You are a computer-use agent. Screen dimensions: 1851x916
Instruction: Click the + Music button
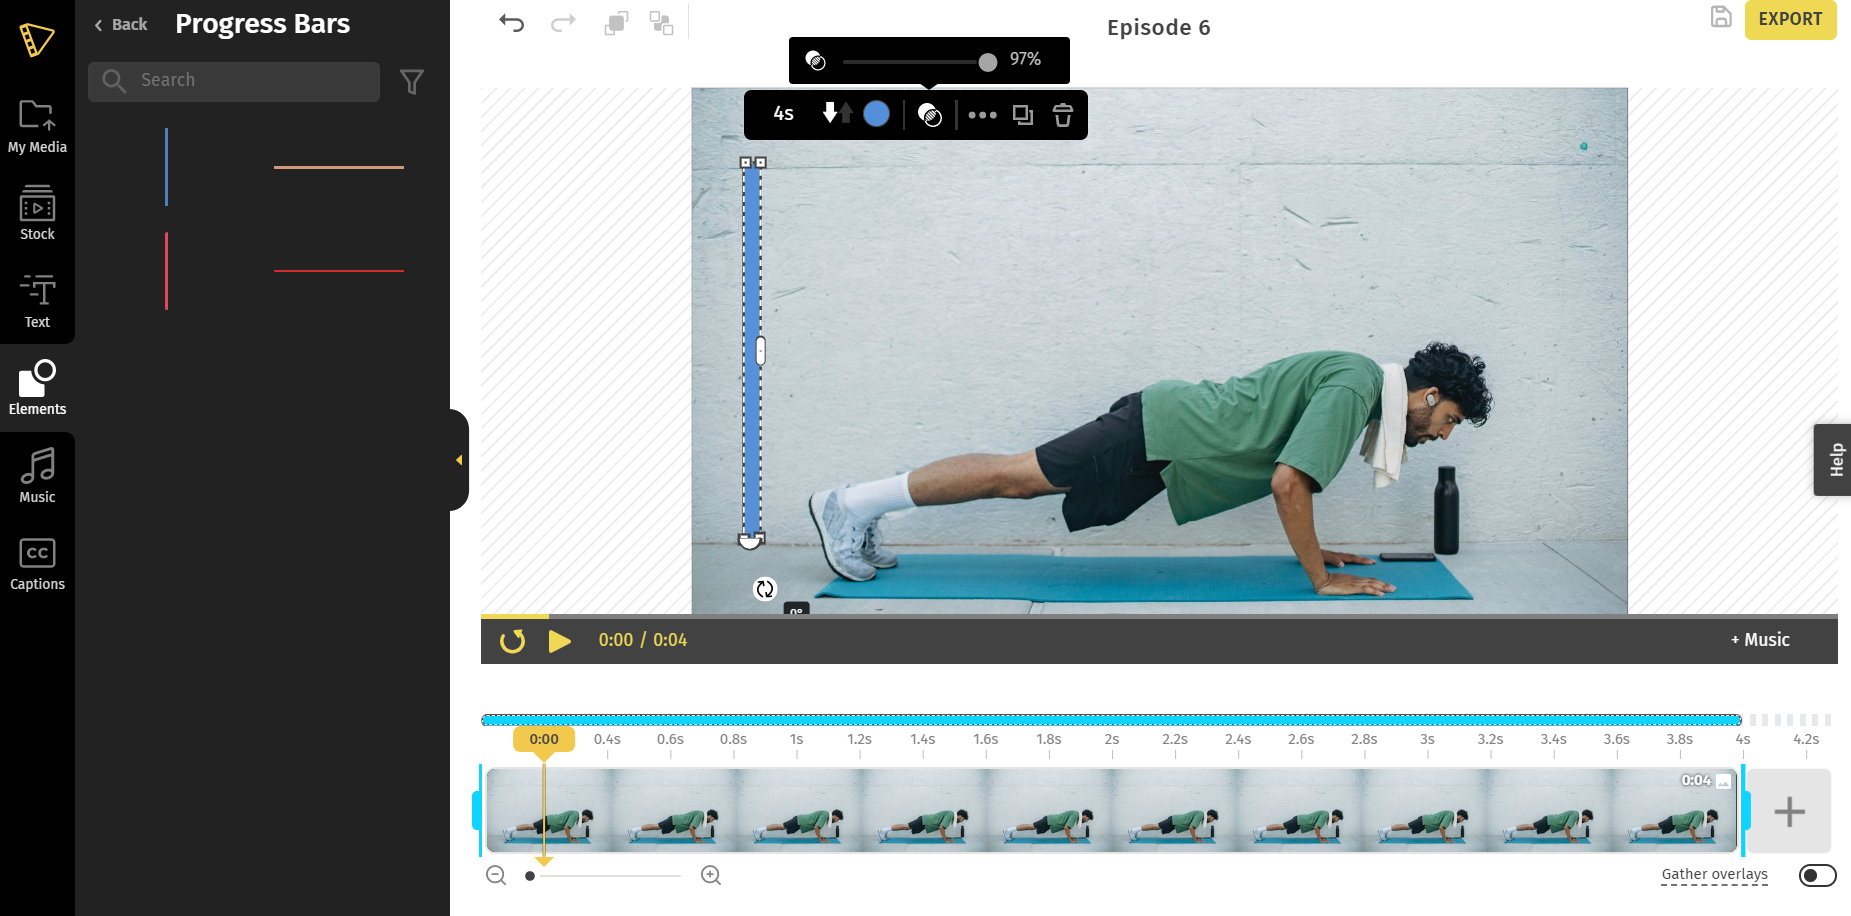1760,640
